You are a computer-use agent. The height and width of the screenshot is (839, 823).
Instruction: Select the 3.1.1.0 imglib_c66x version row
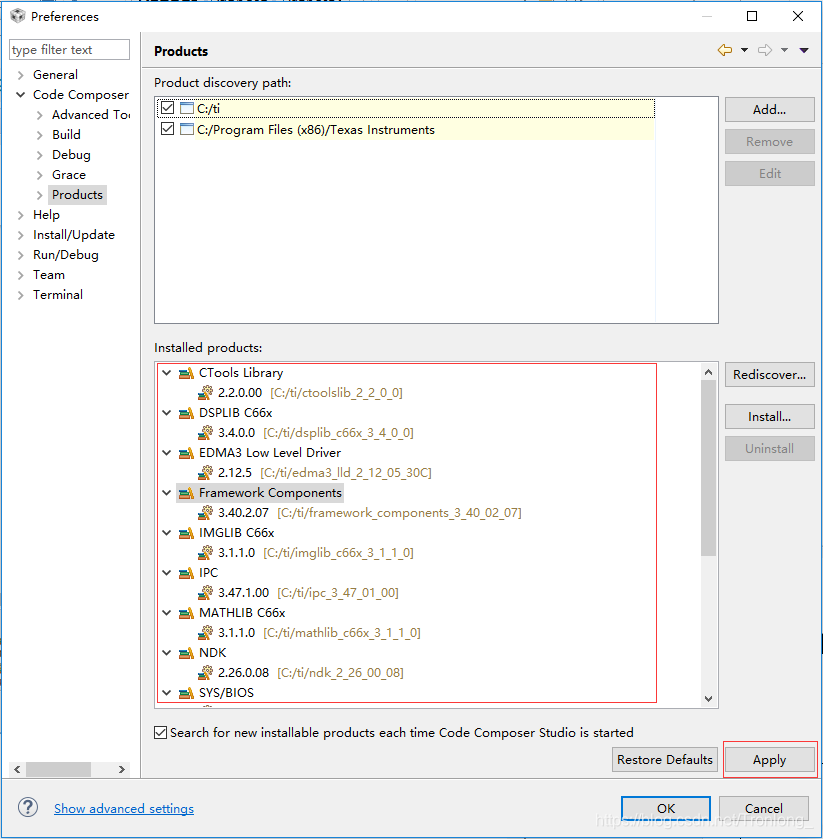coord(306,553)
